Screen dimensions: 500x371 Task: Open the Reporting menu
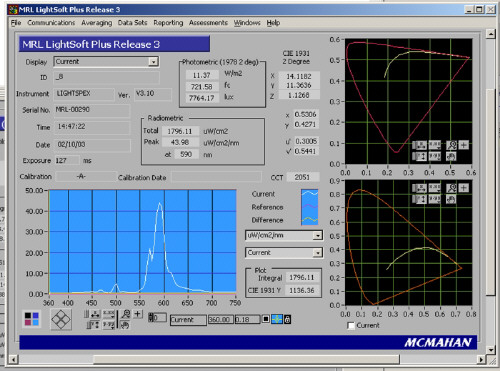click(x=168, y=23)
